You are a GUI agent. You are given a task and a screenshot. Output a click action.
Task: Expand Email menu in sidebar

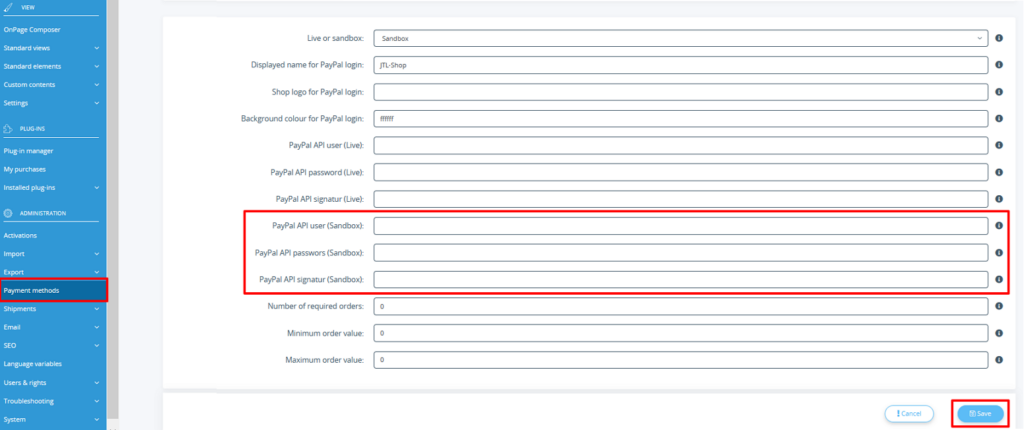(x=97, y=327)
